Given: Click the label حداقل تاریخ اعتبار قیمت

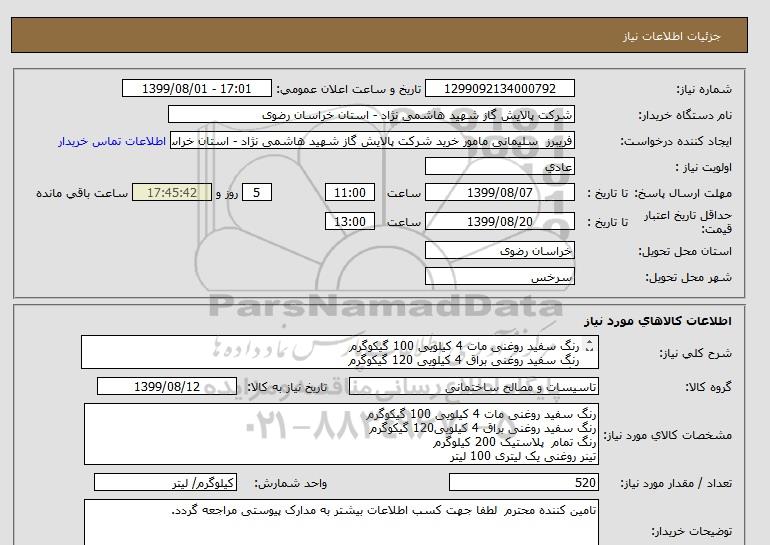Looking at the screenshot, I should point(688,222).
